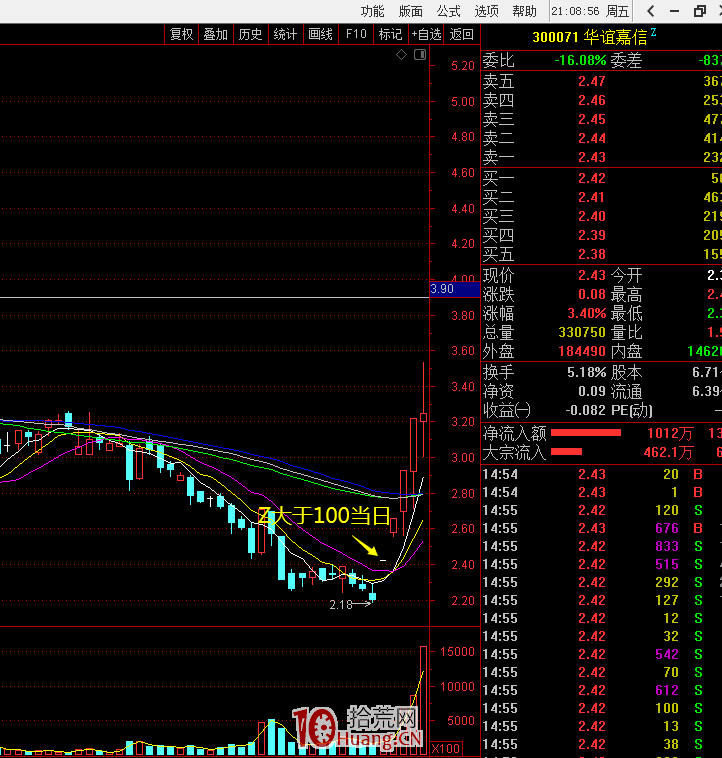Click the 叠加 toolbar button
This screenshot has width=722, height=758.
point(216,34)
